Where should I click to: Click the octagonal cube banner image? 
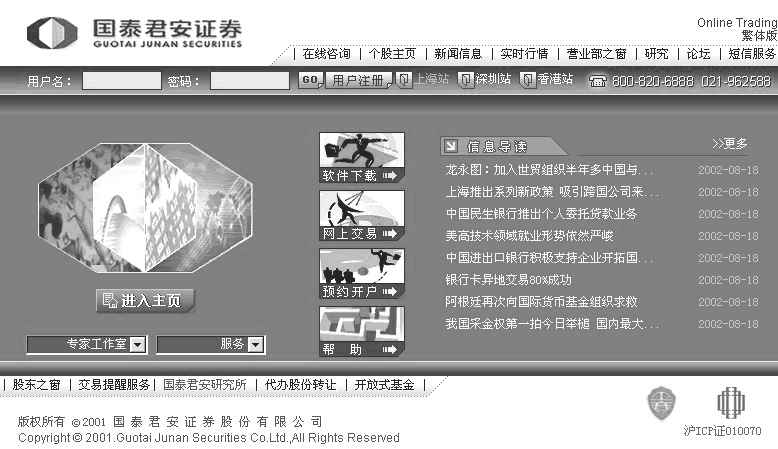coord(145,207)
